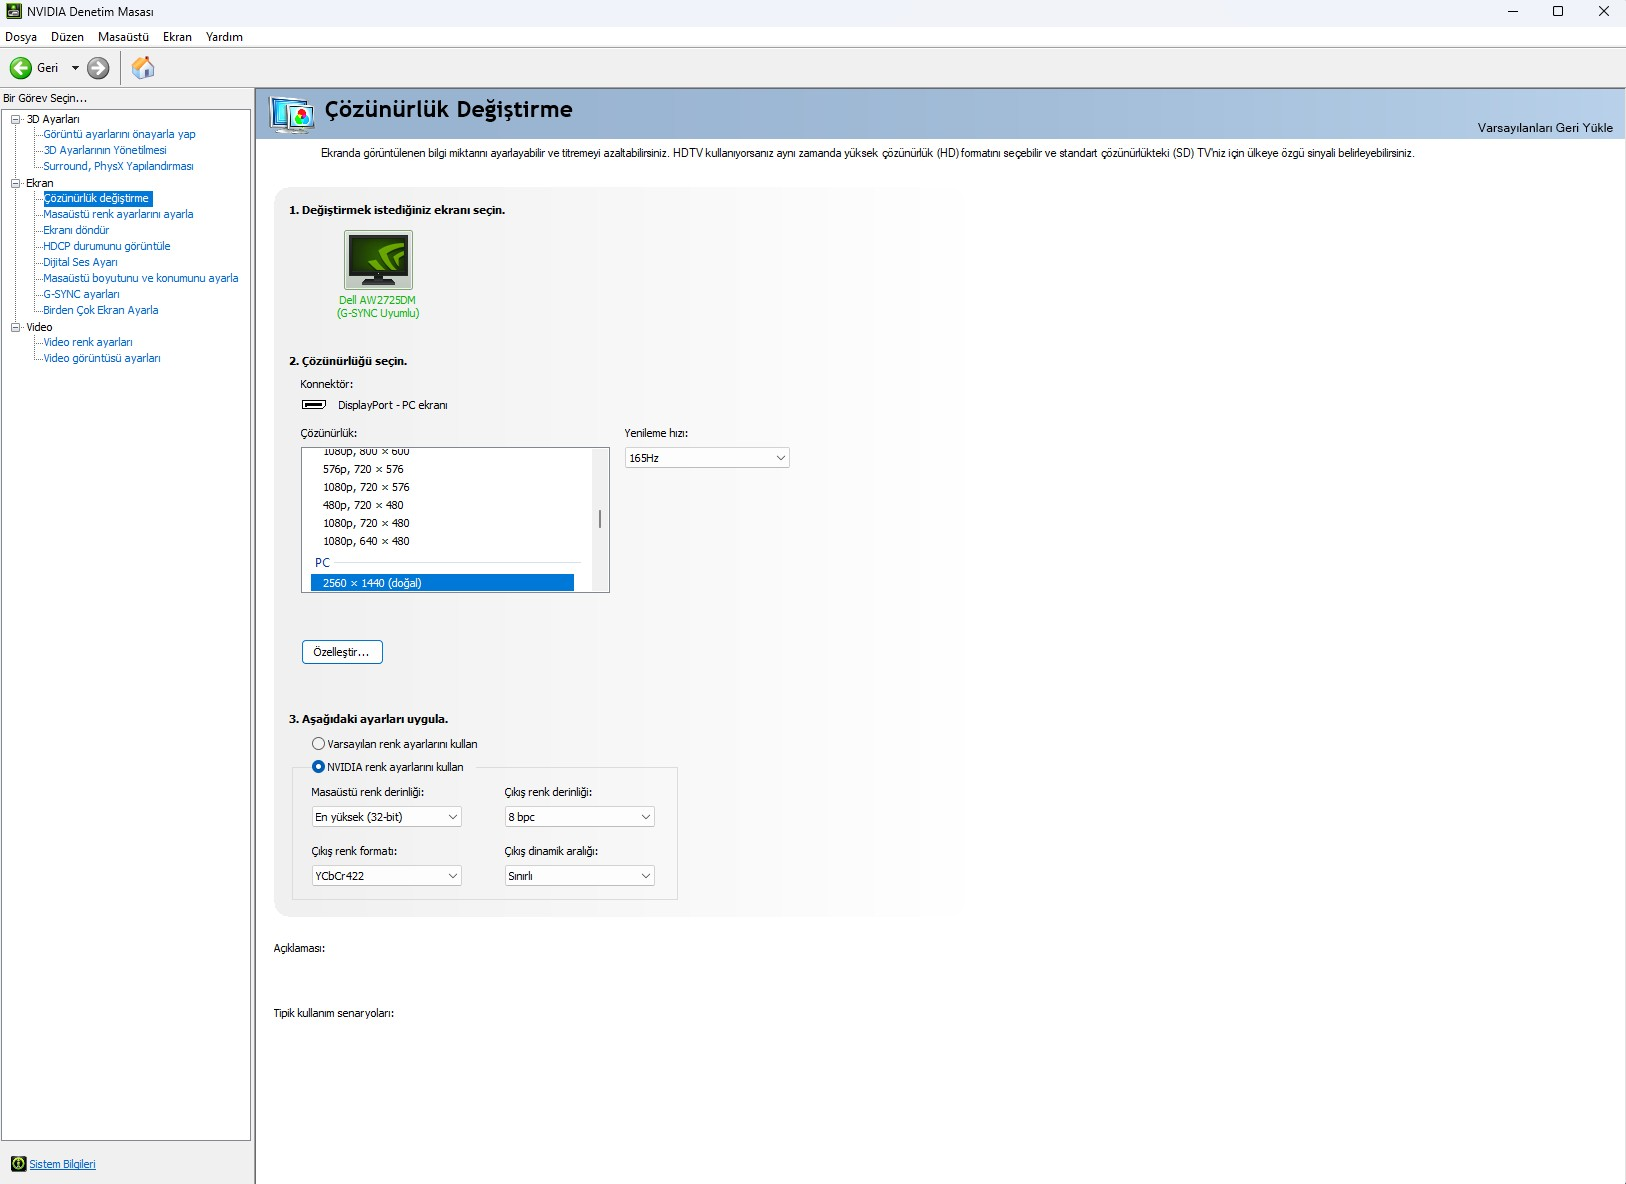1626x1184 pixels.
Task: Open the home page icon in toolbar
Action: 143,68
